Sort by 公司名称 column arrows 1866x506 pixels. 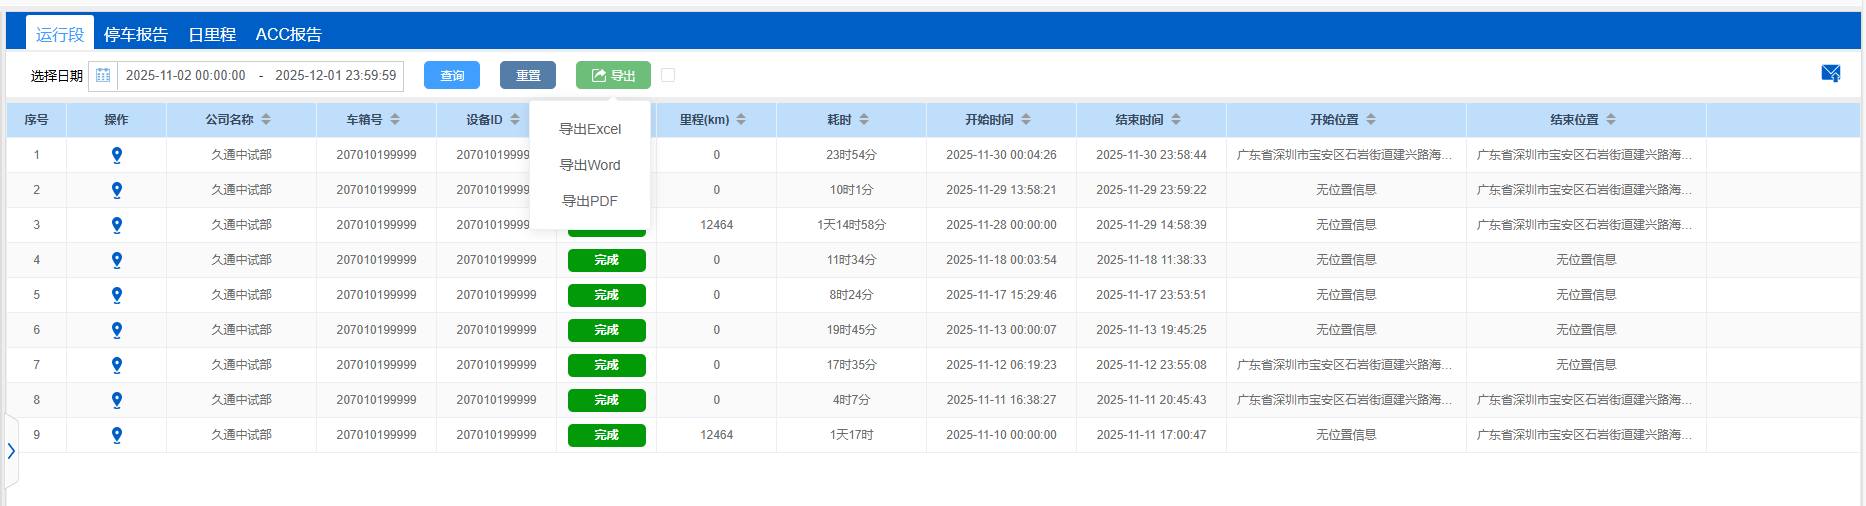pos(266,120)
